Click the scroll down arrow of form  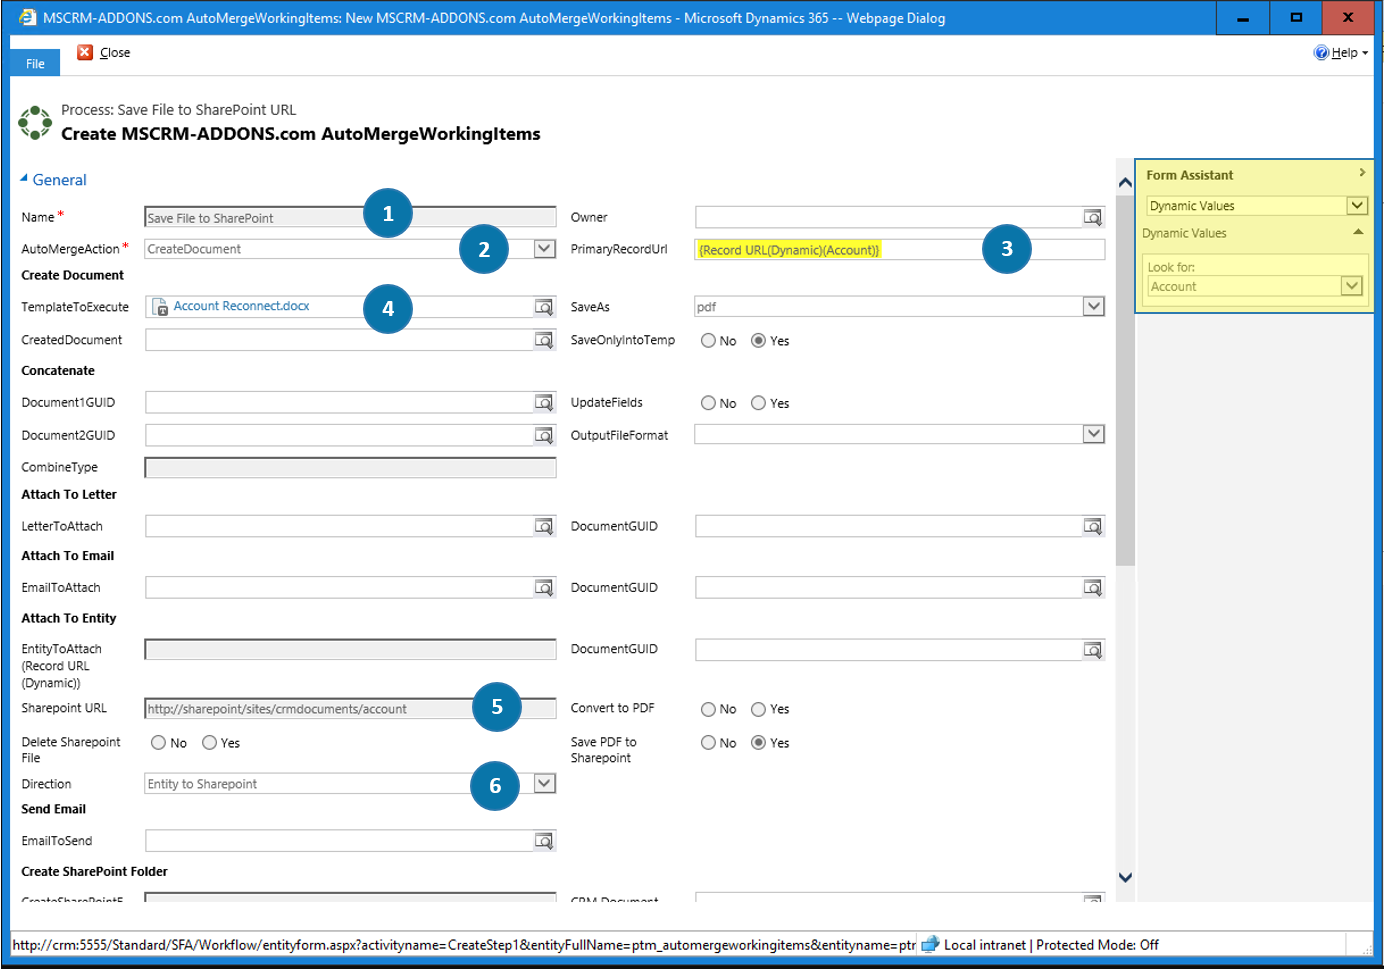click(x=1125, y=877)
